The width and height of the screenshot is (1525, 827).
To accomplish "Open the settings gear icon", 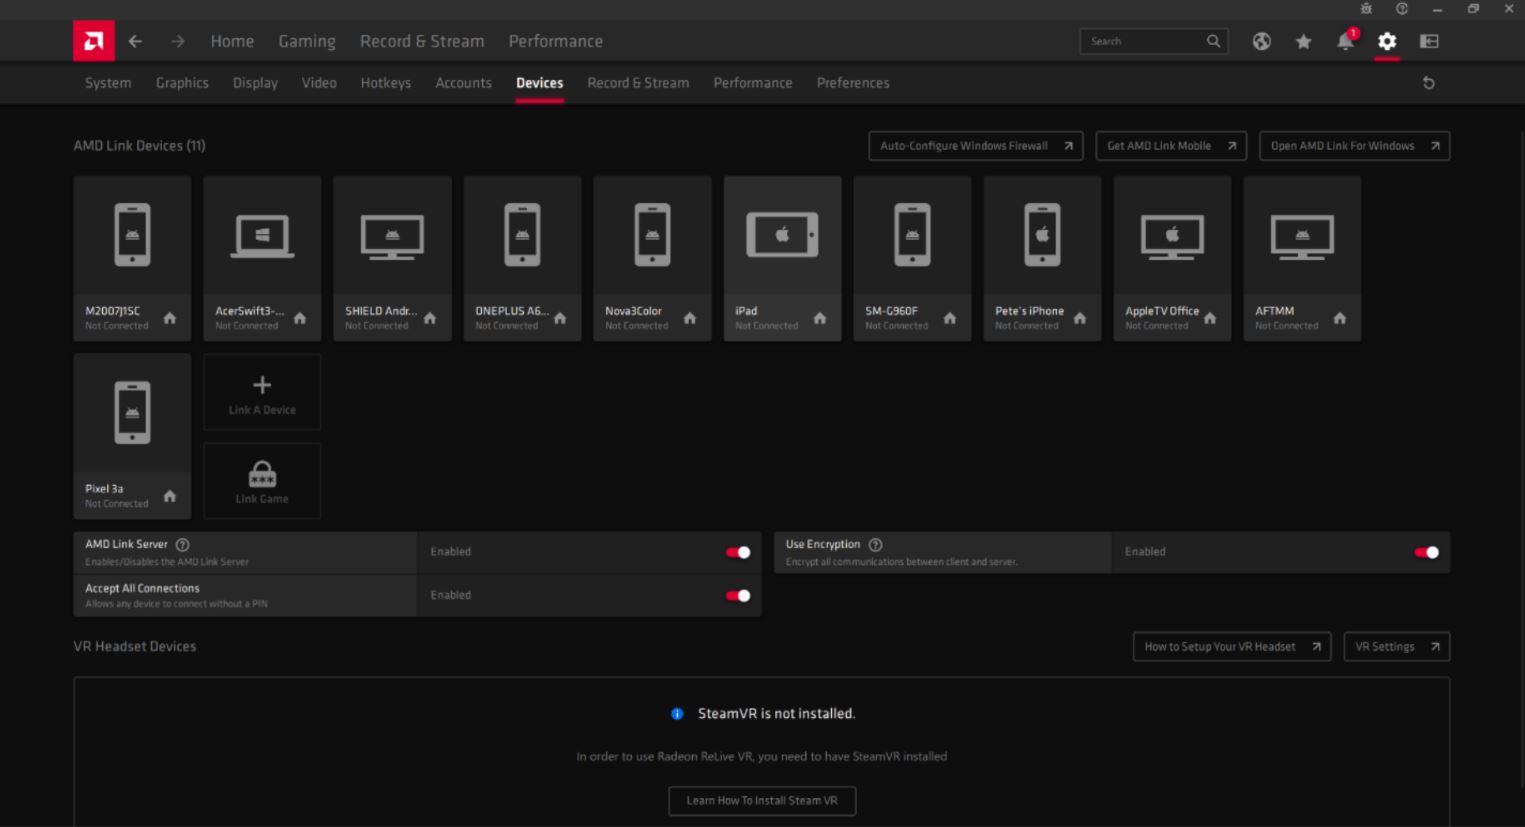I will coord(1387,41).
